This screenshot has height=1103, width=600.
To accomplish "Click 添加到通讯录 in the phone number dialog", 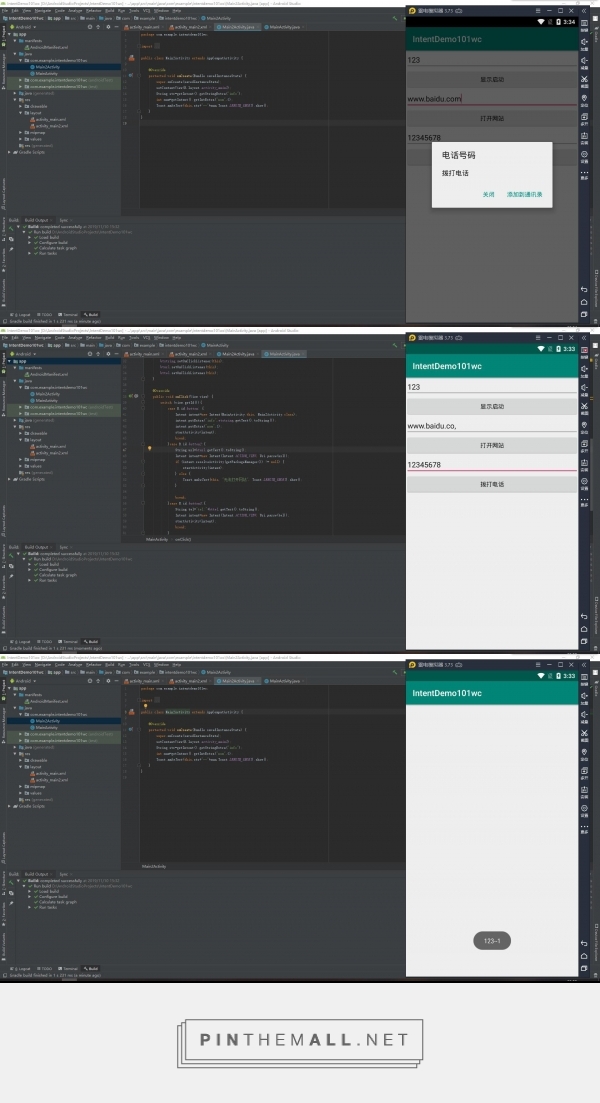I will (x=525, y=194).
